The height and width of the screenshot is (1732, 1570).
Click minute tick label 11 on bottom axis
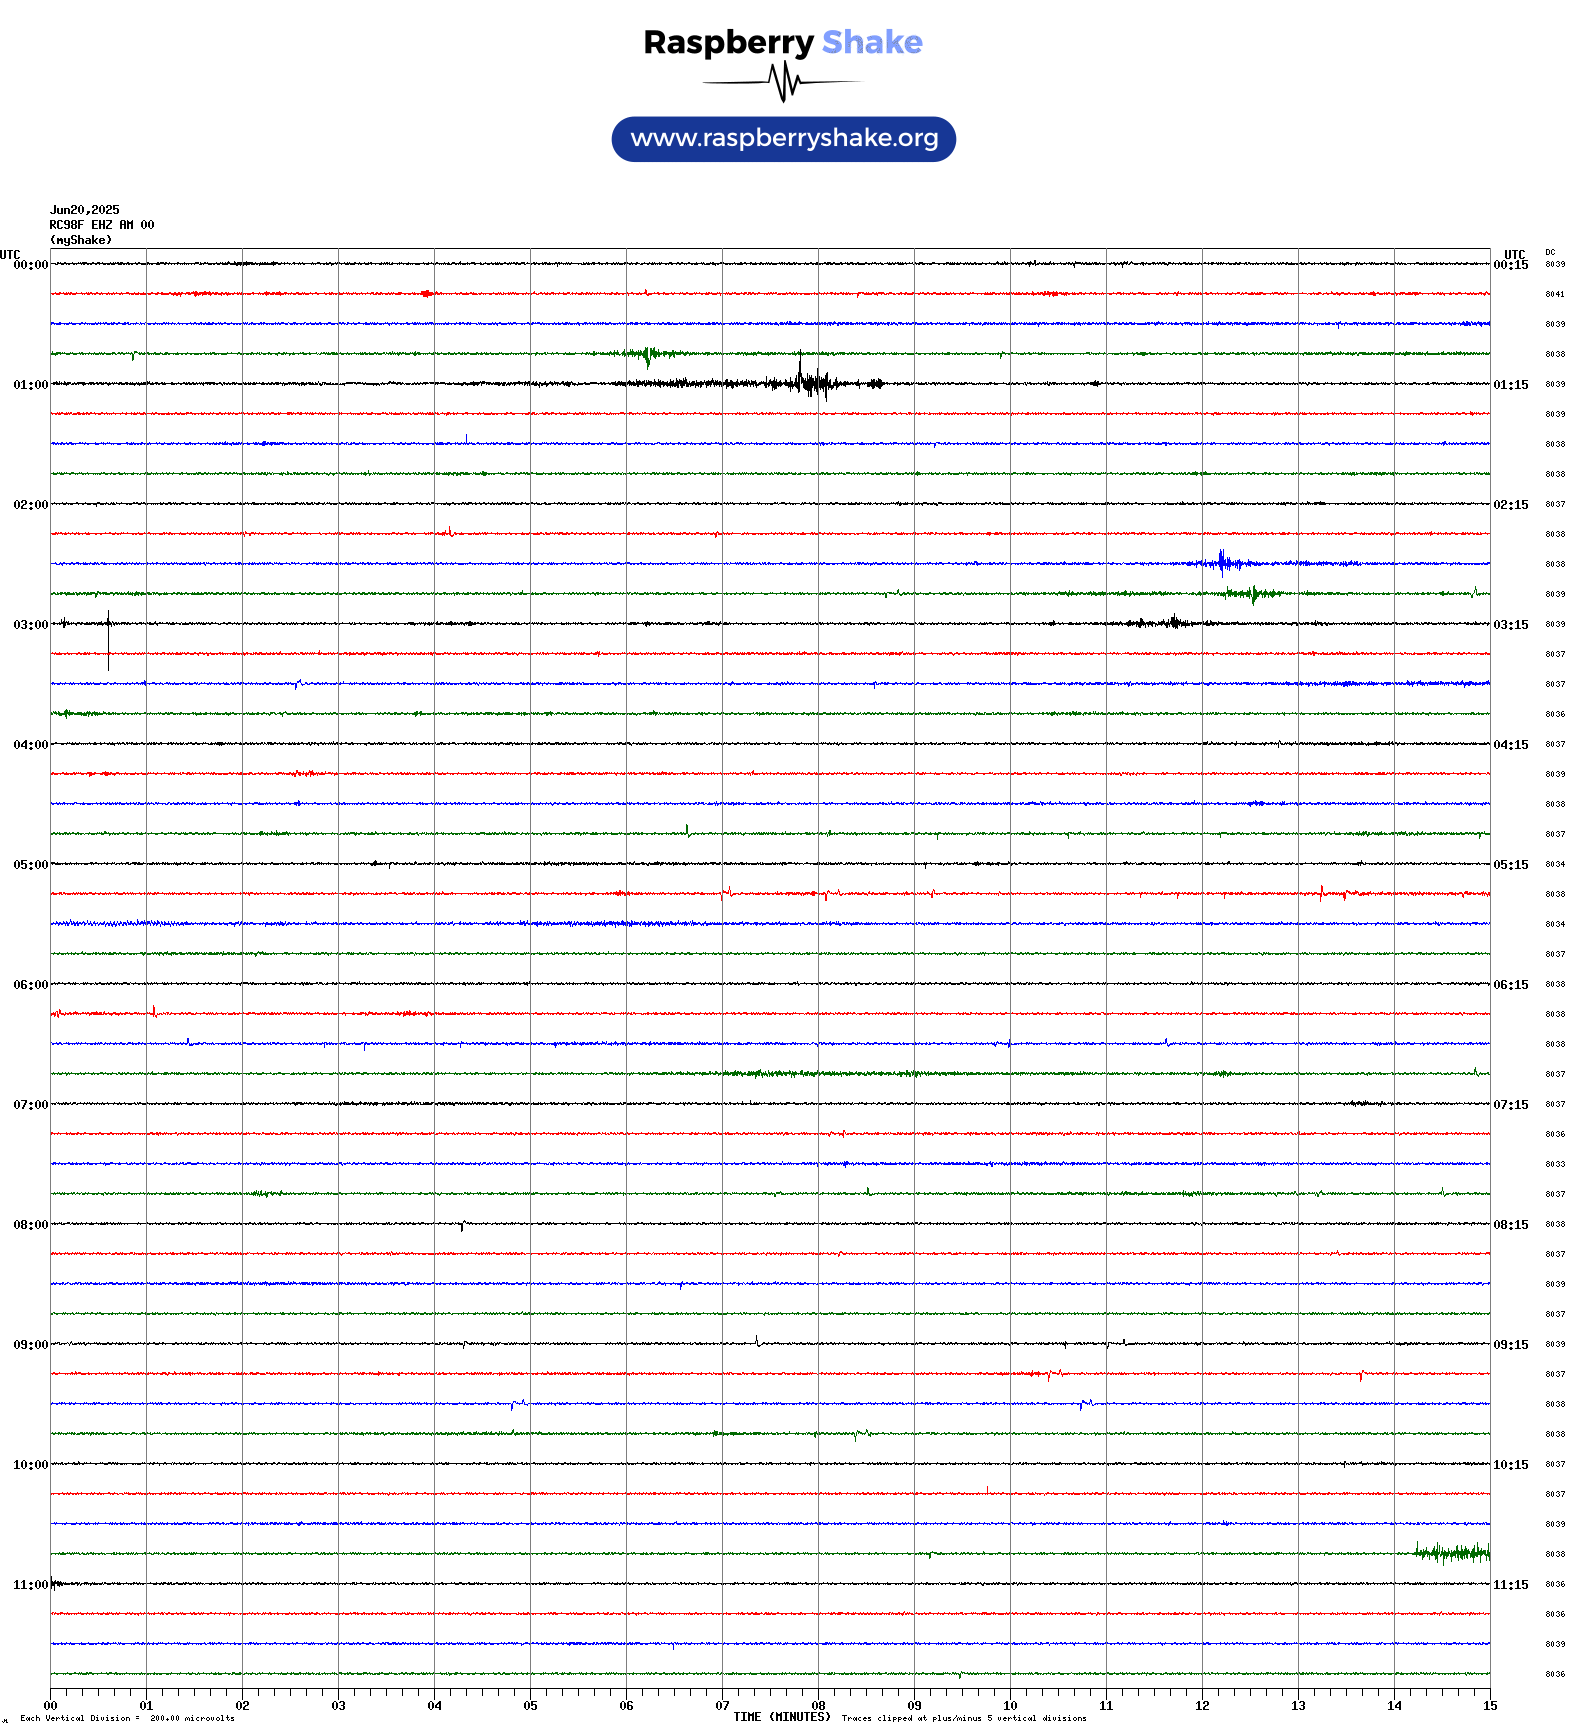click(1106, 1706)
